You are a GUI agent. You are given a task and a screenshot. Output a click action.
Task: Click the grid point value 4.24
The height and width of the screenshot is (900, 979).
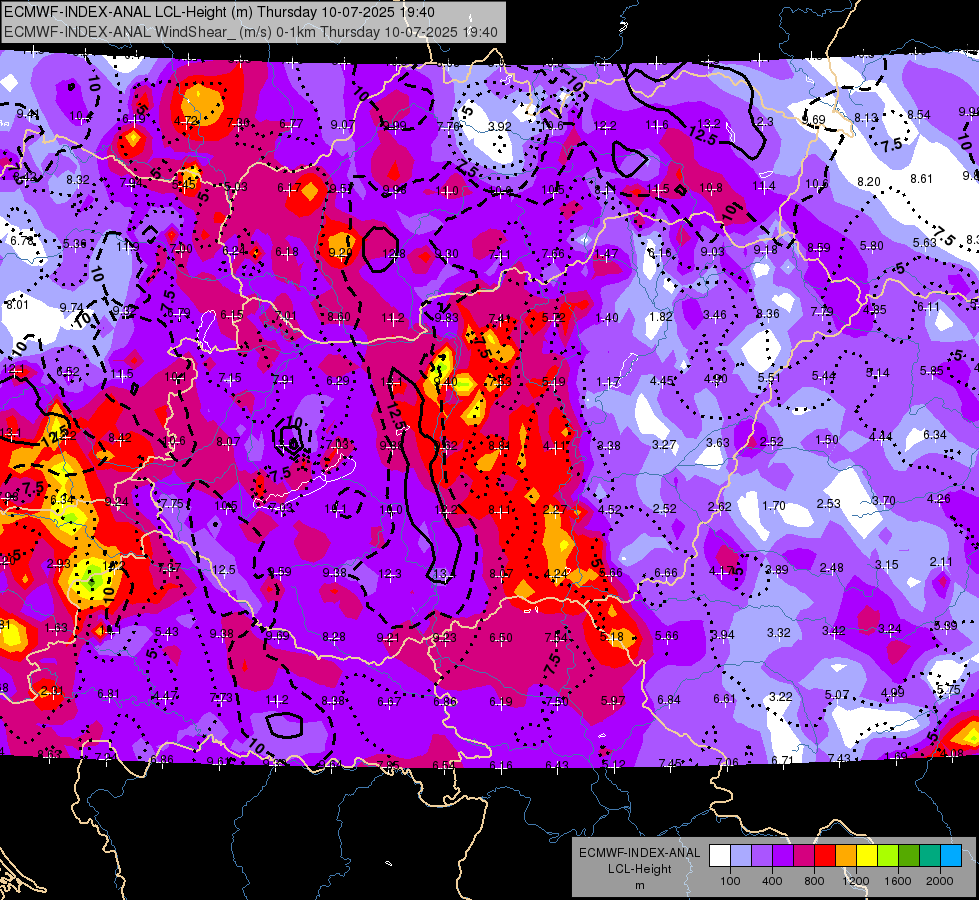[x=556, y=573]
